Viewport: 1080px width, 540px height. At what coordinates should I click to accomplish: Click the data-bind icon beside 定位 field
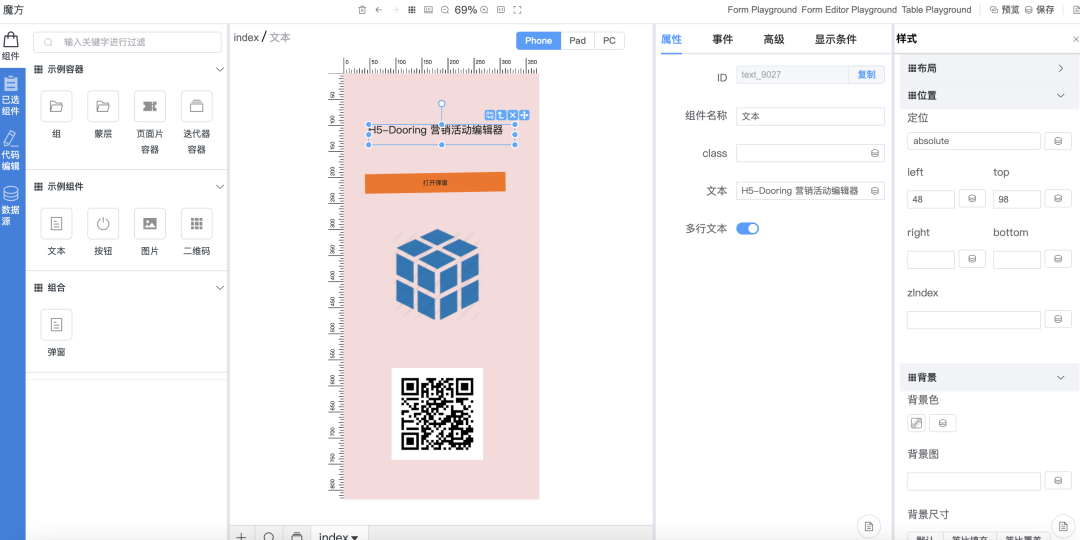(x=1058, y=141)
